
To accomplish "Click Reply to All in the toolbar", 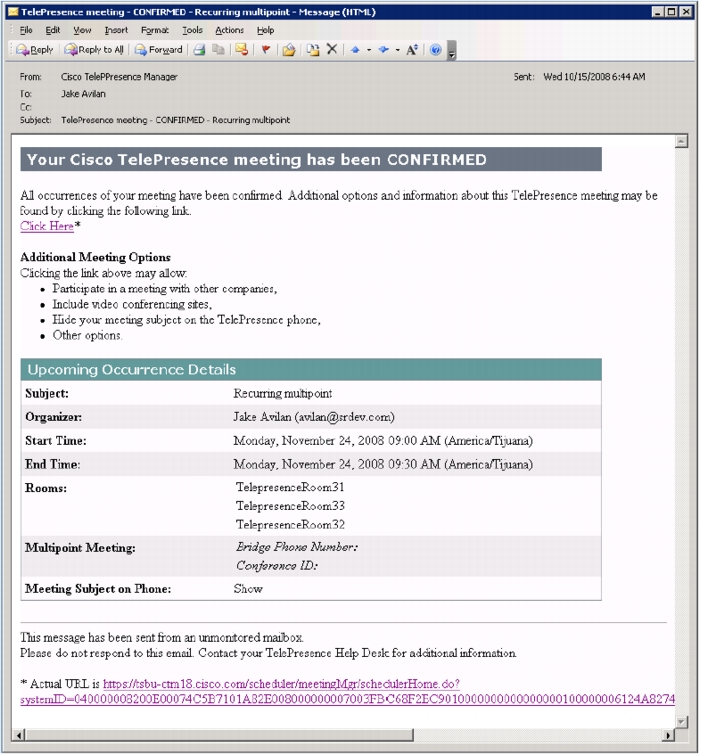I will (x=94, y=50).
